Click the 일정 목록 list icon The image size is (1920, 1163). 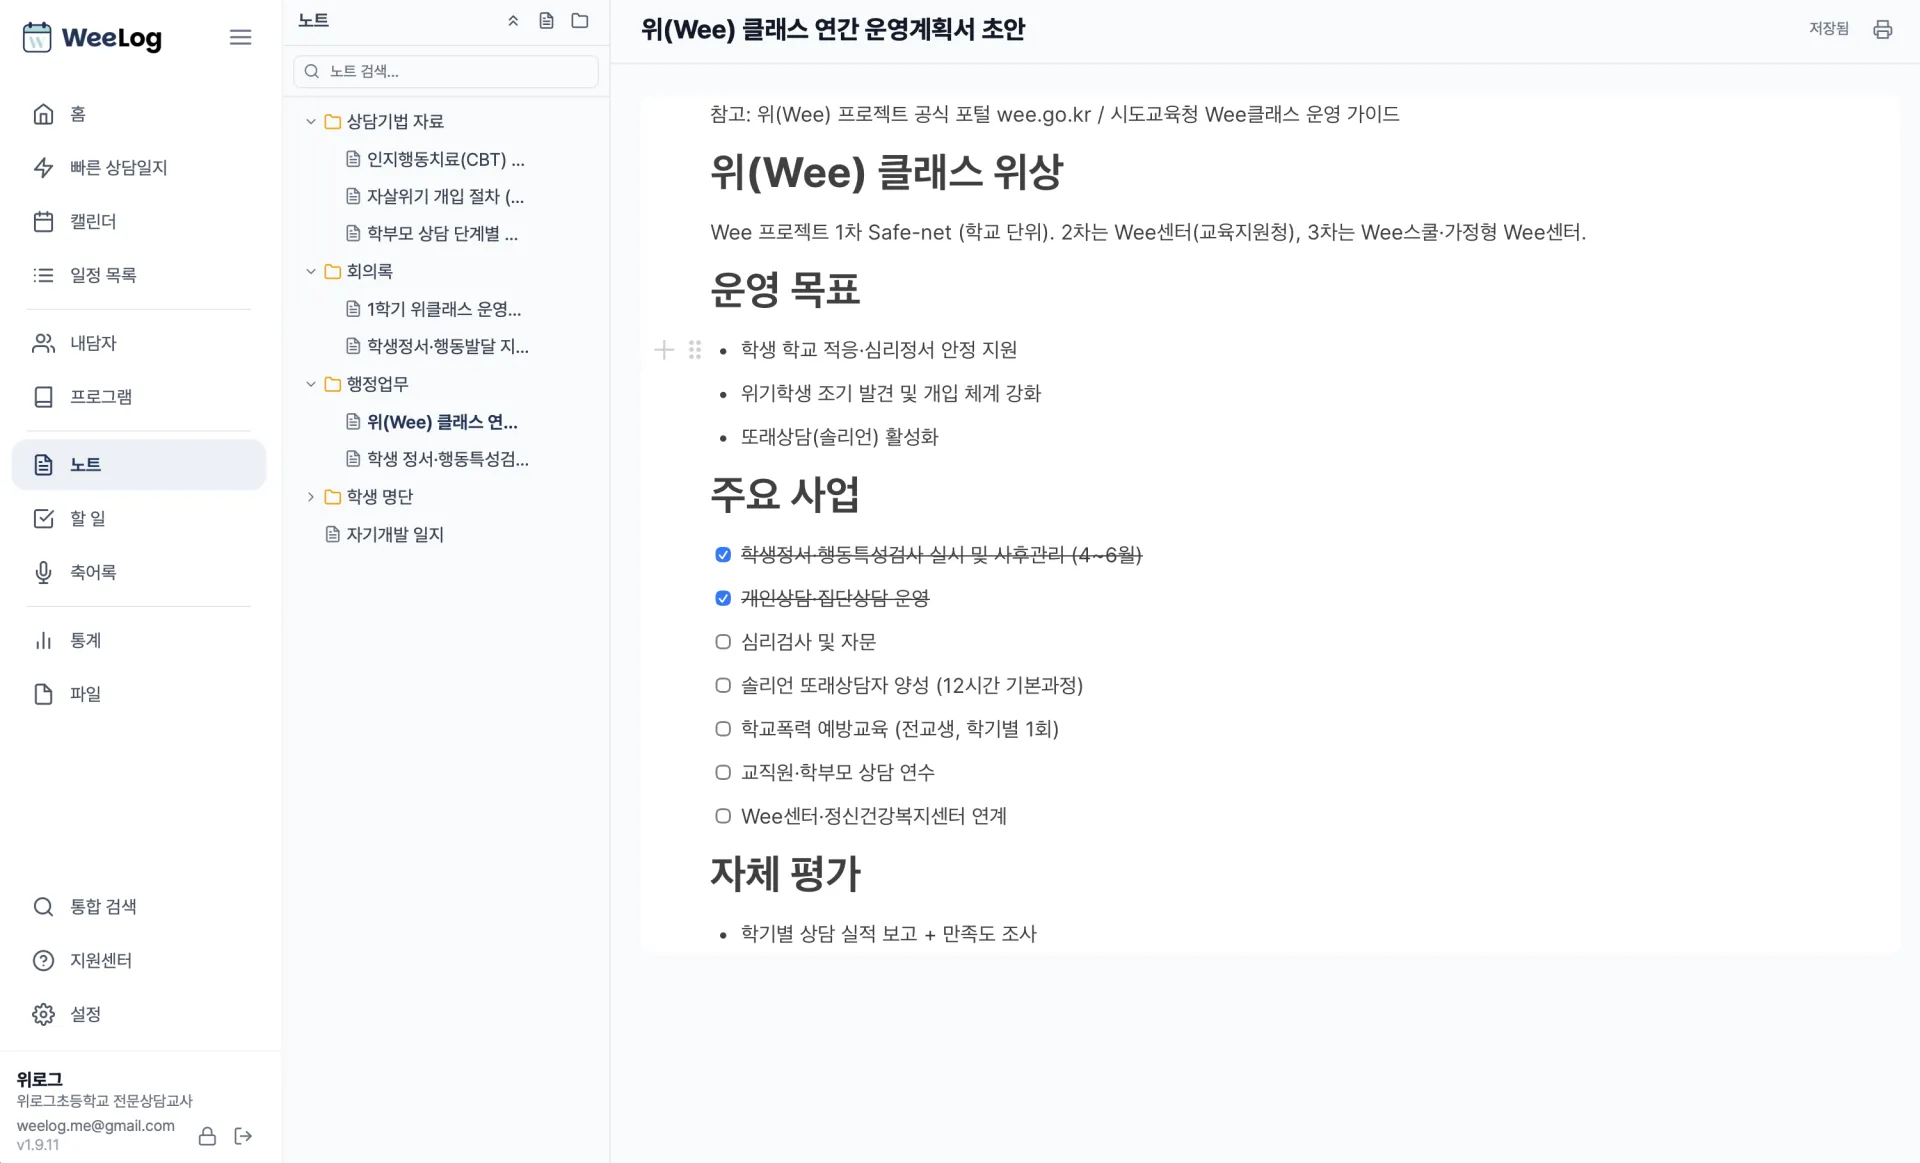[43, 275]
